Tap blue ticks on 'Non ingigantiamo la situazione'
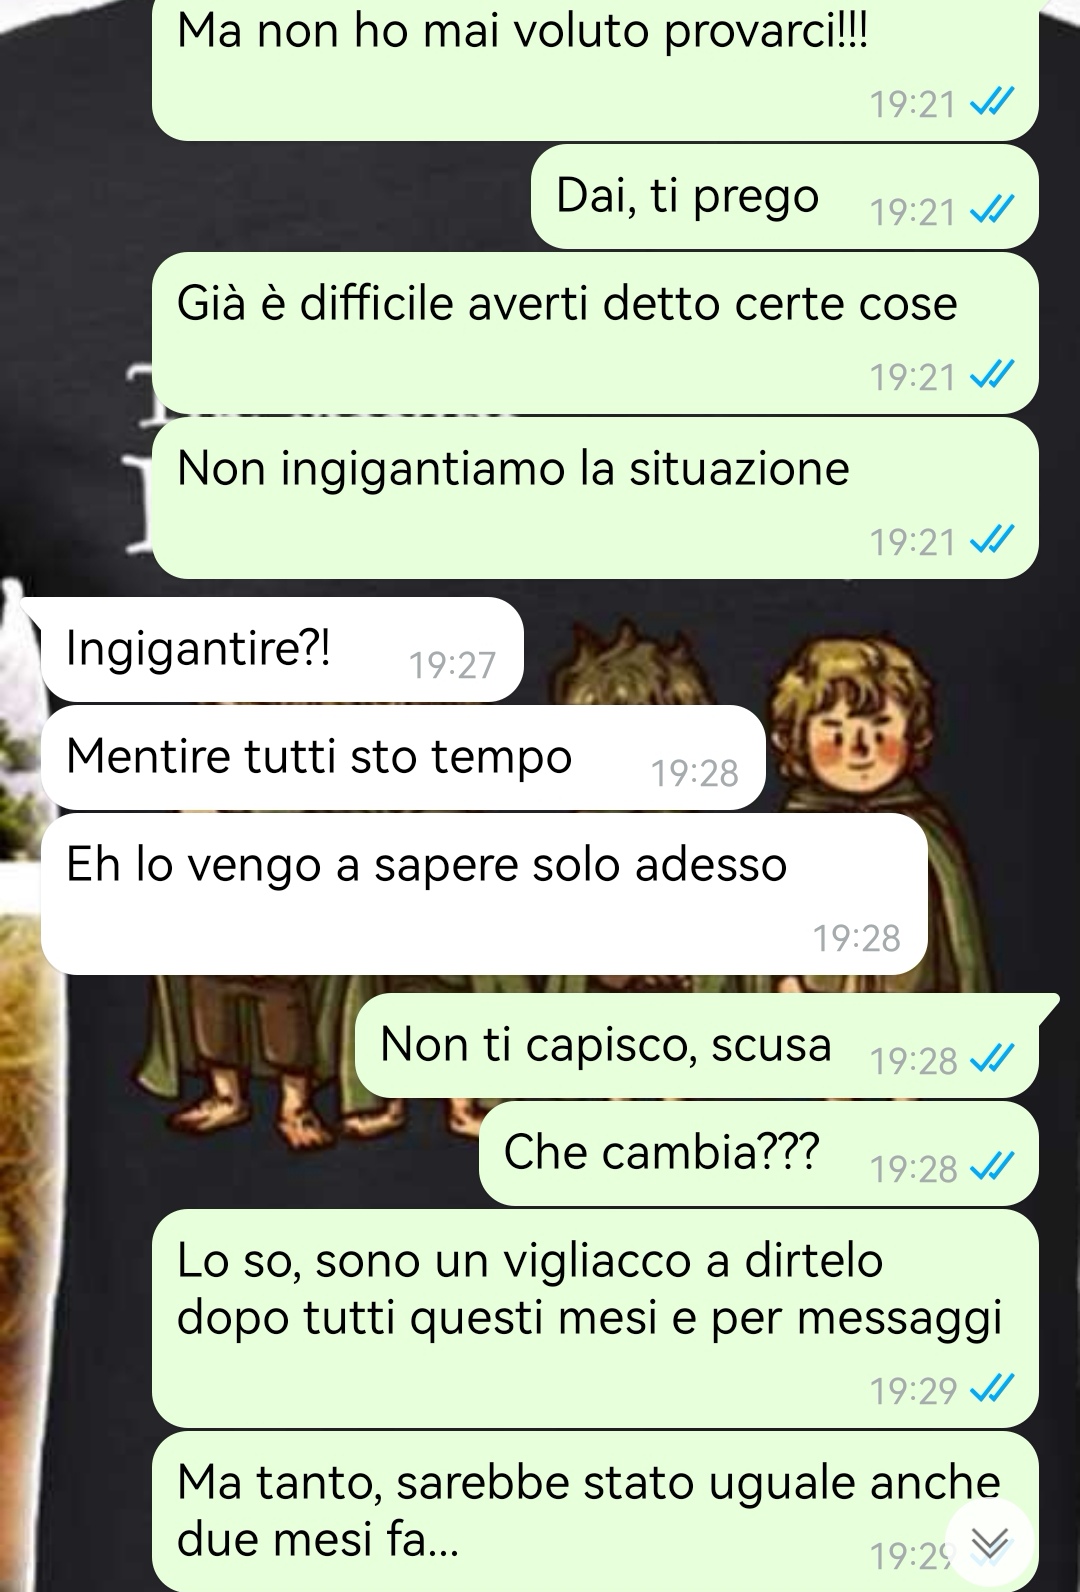 pyautogui.click(x=993, y=541)
